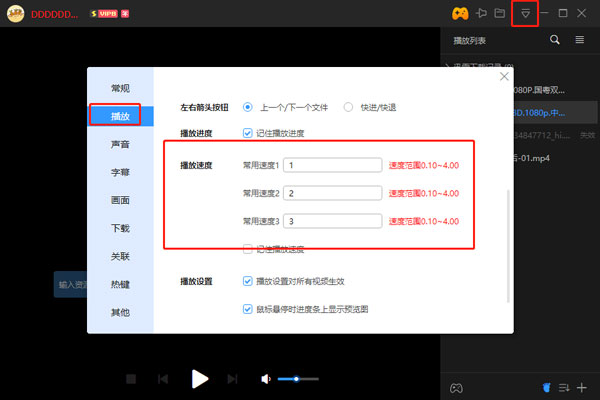
Task: Click the 播放列表 panel title
Action: 470,41
